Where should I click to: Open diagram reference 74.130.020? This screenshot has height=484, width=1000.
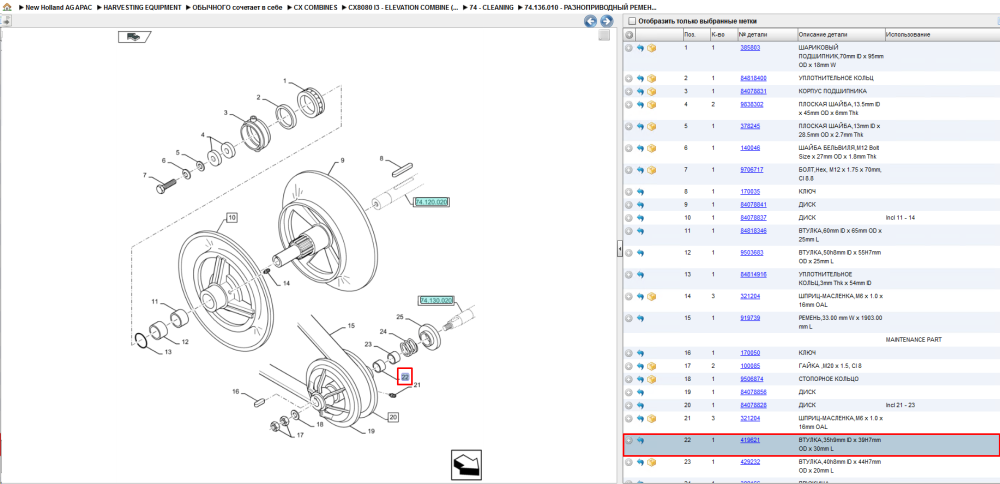(x=436, y=300)
